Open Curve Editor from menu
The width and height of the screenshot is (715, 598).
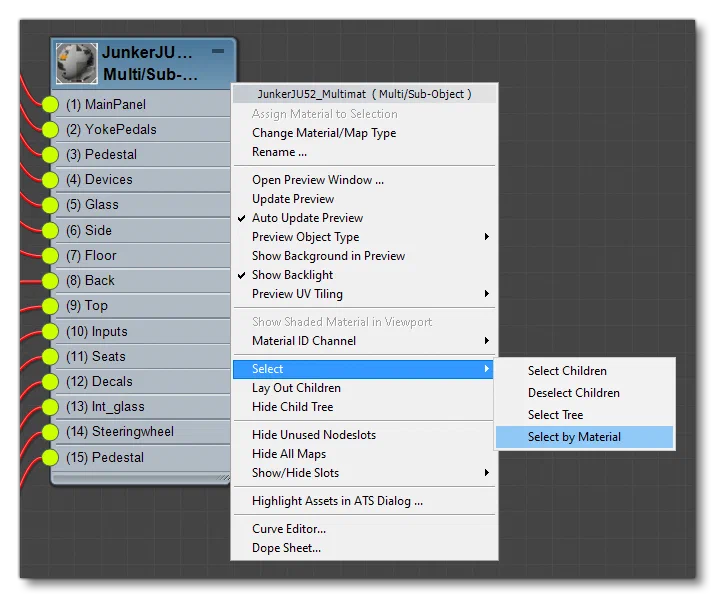pos(364,529)
